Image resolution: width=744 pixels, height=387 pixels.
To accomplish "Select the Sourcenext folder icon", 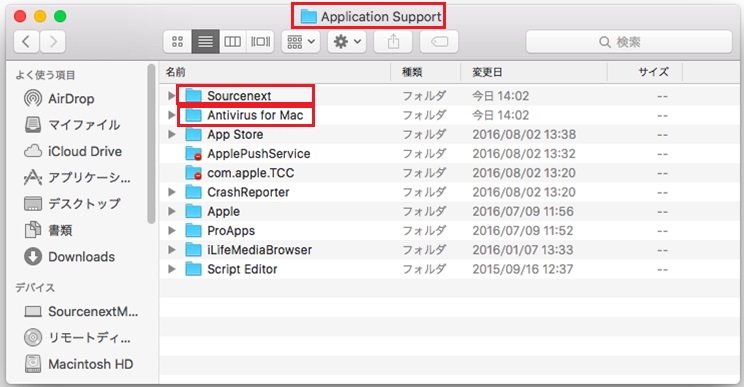I will 193,96.
